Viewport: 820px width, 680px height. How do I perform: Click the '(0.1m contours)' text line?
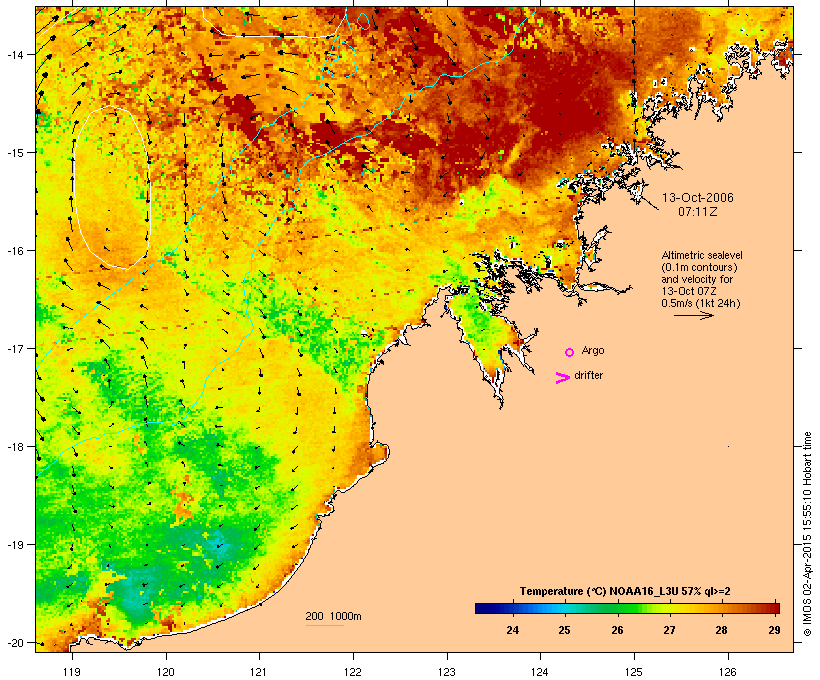tap(699, 267)
